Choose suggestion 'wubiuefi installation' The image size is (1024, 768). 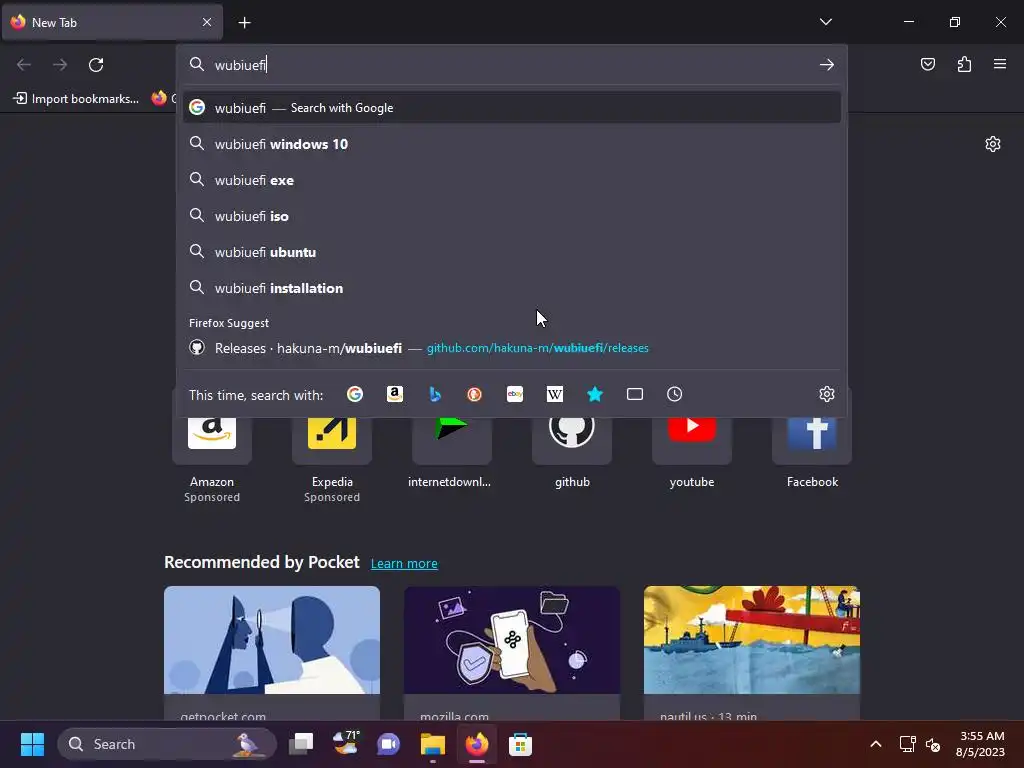pyautogui.click(x=512, y=288)
